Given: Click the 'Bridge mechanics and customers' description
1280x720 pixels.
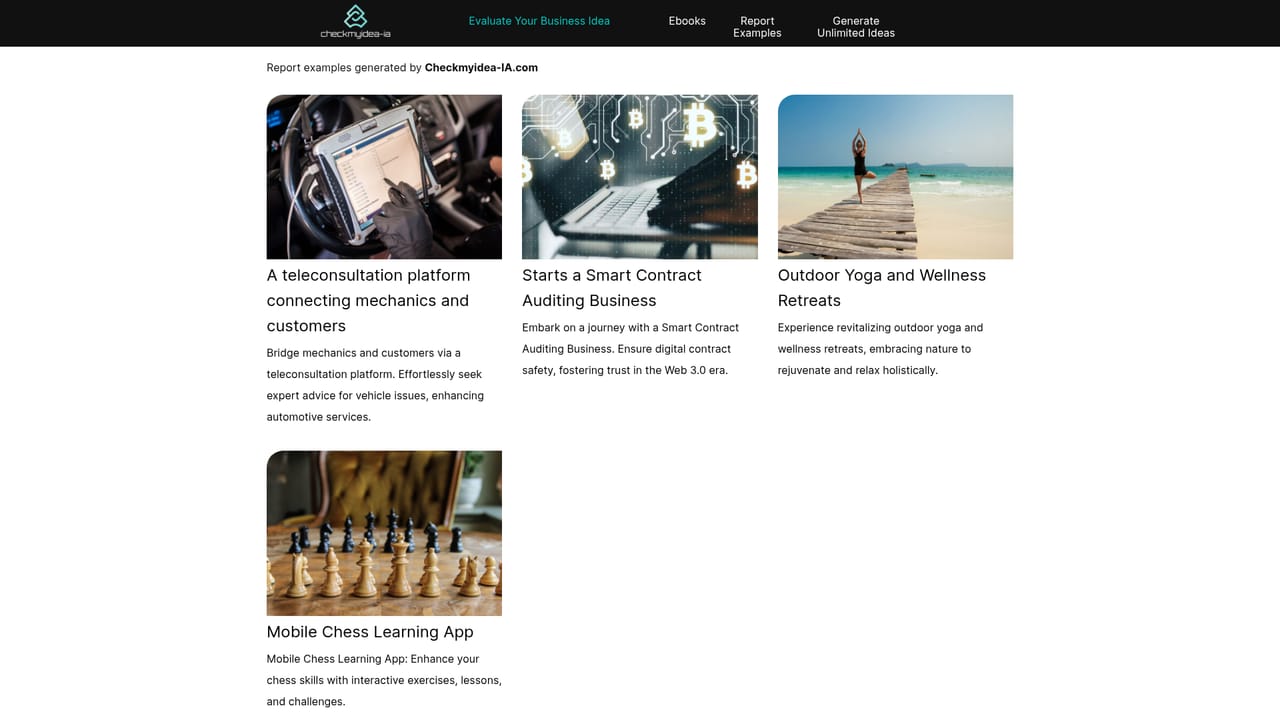Looking at the screenshot, I should (375, 385).
